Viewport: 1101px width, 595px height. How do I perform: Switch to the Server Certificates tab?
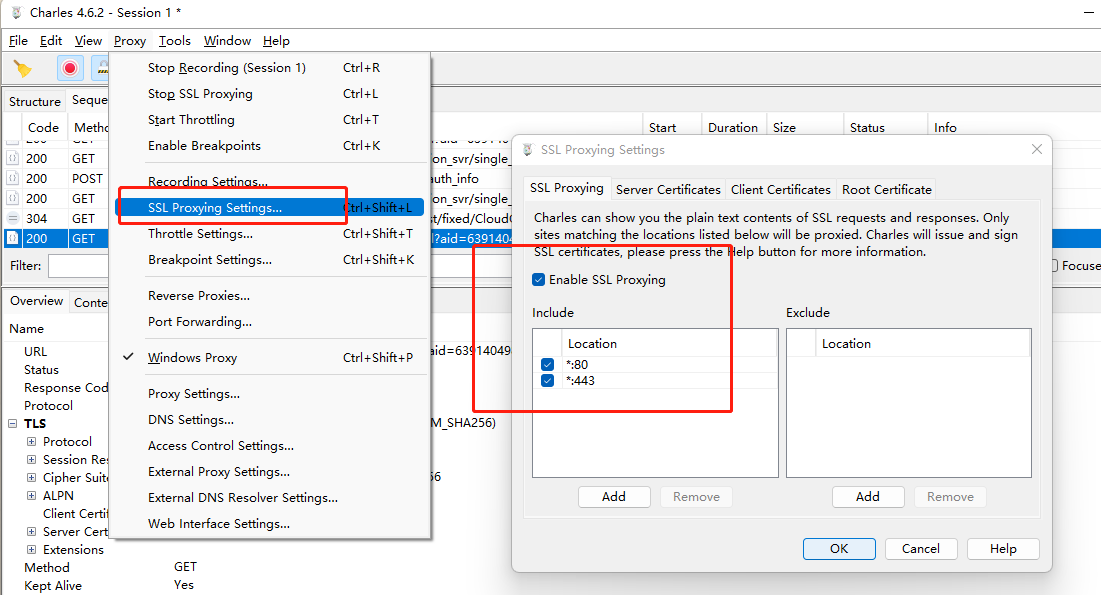668,190
